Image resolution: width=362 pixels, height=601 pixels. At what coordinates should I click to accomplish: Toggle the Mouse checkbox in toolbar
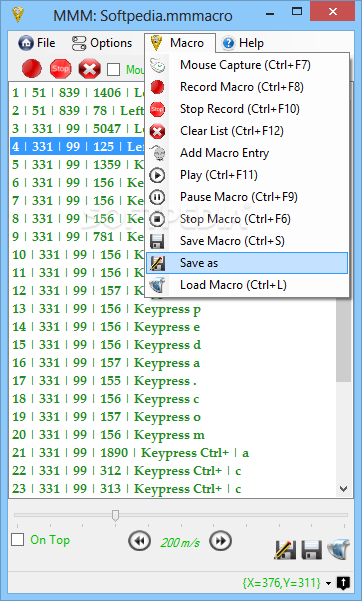tap(113, 70)
